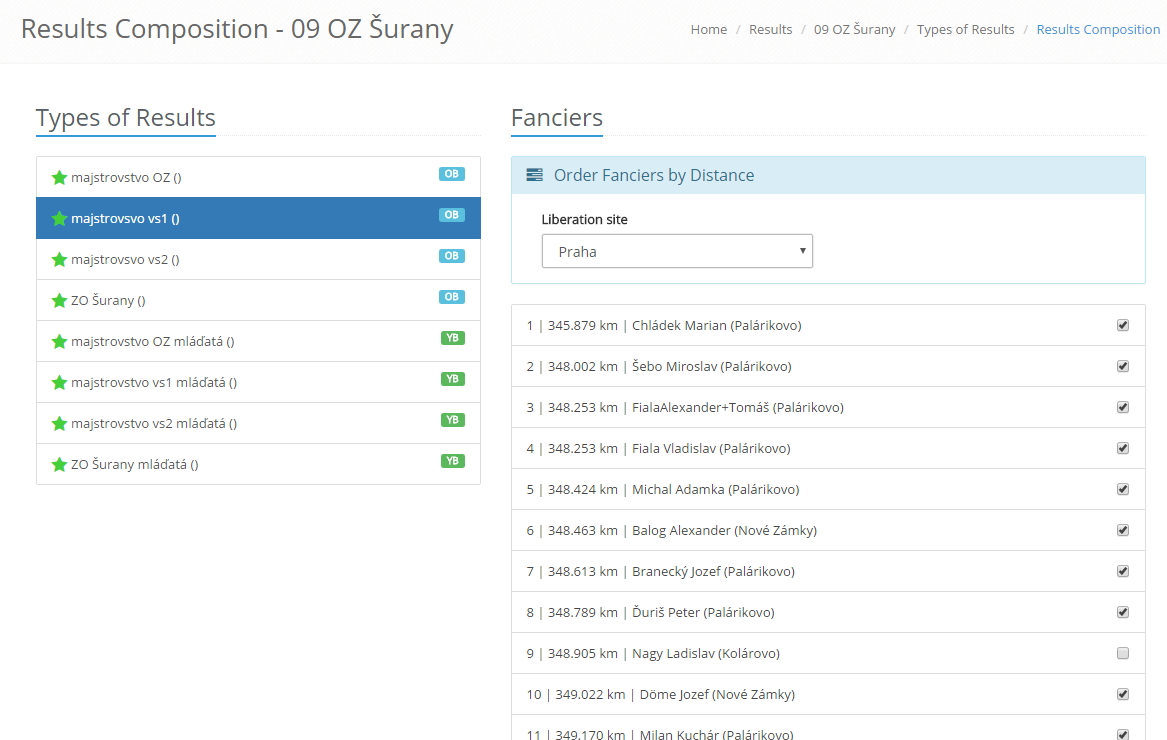Select majstrovstvo vs2 mláďatá result type
Viewport: 1167px width, 740px height.
pyautogui.click(x=154, y=424)
